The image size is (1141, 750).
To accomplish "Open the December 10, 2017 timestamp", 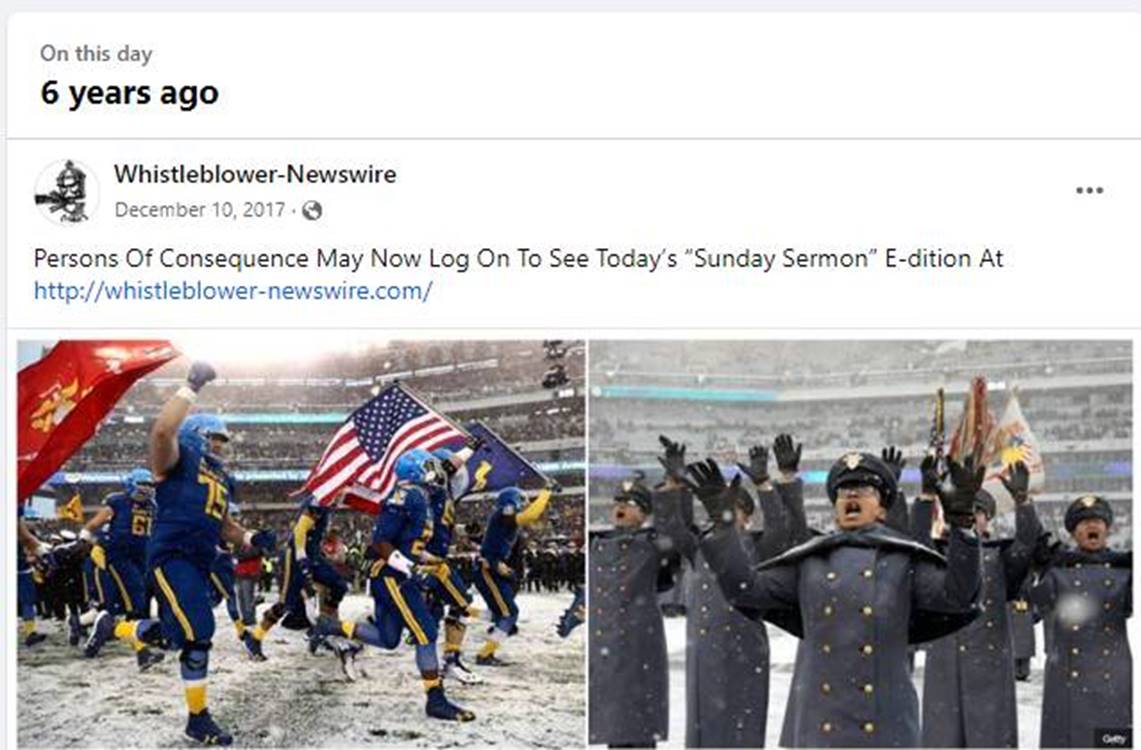I will point(199,210).
